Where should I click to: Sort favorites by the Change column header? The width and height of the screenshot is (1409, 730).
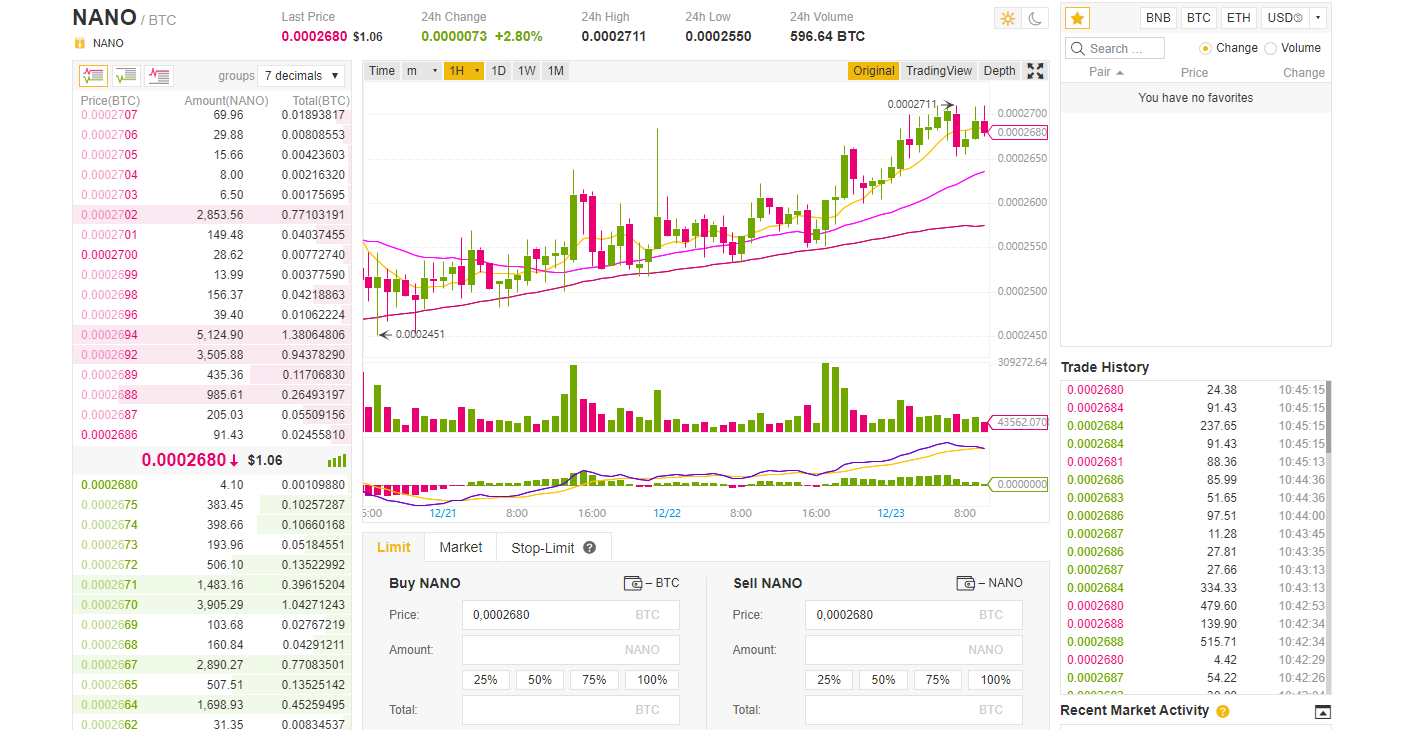point(1304,73)
